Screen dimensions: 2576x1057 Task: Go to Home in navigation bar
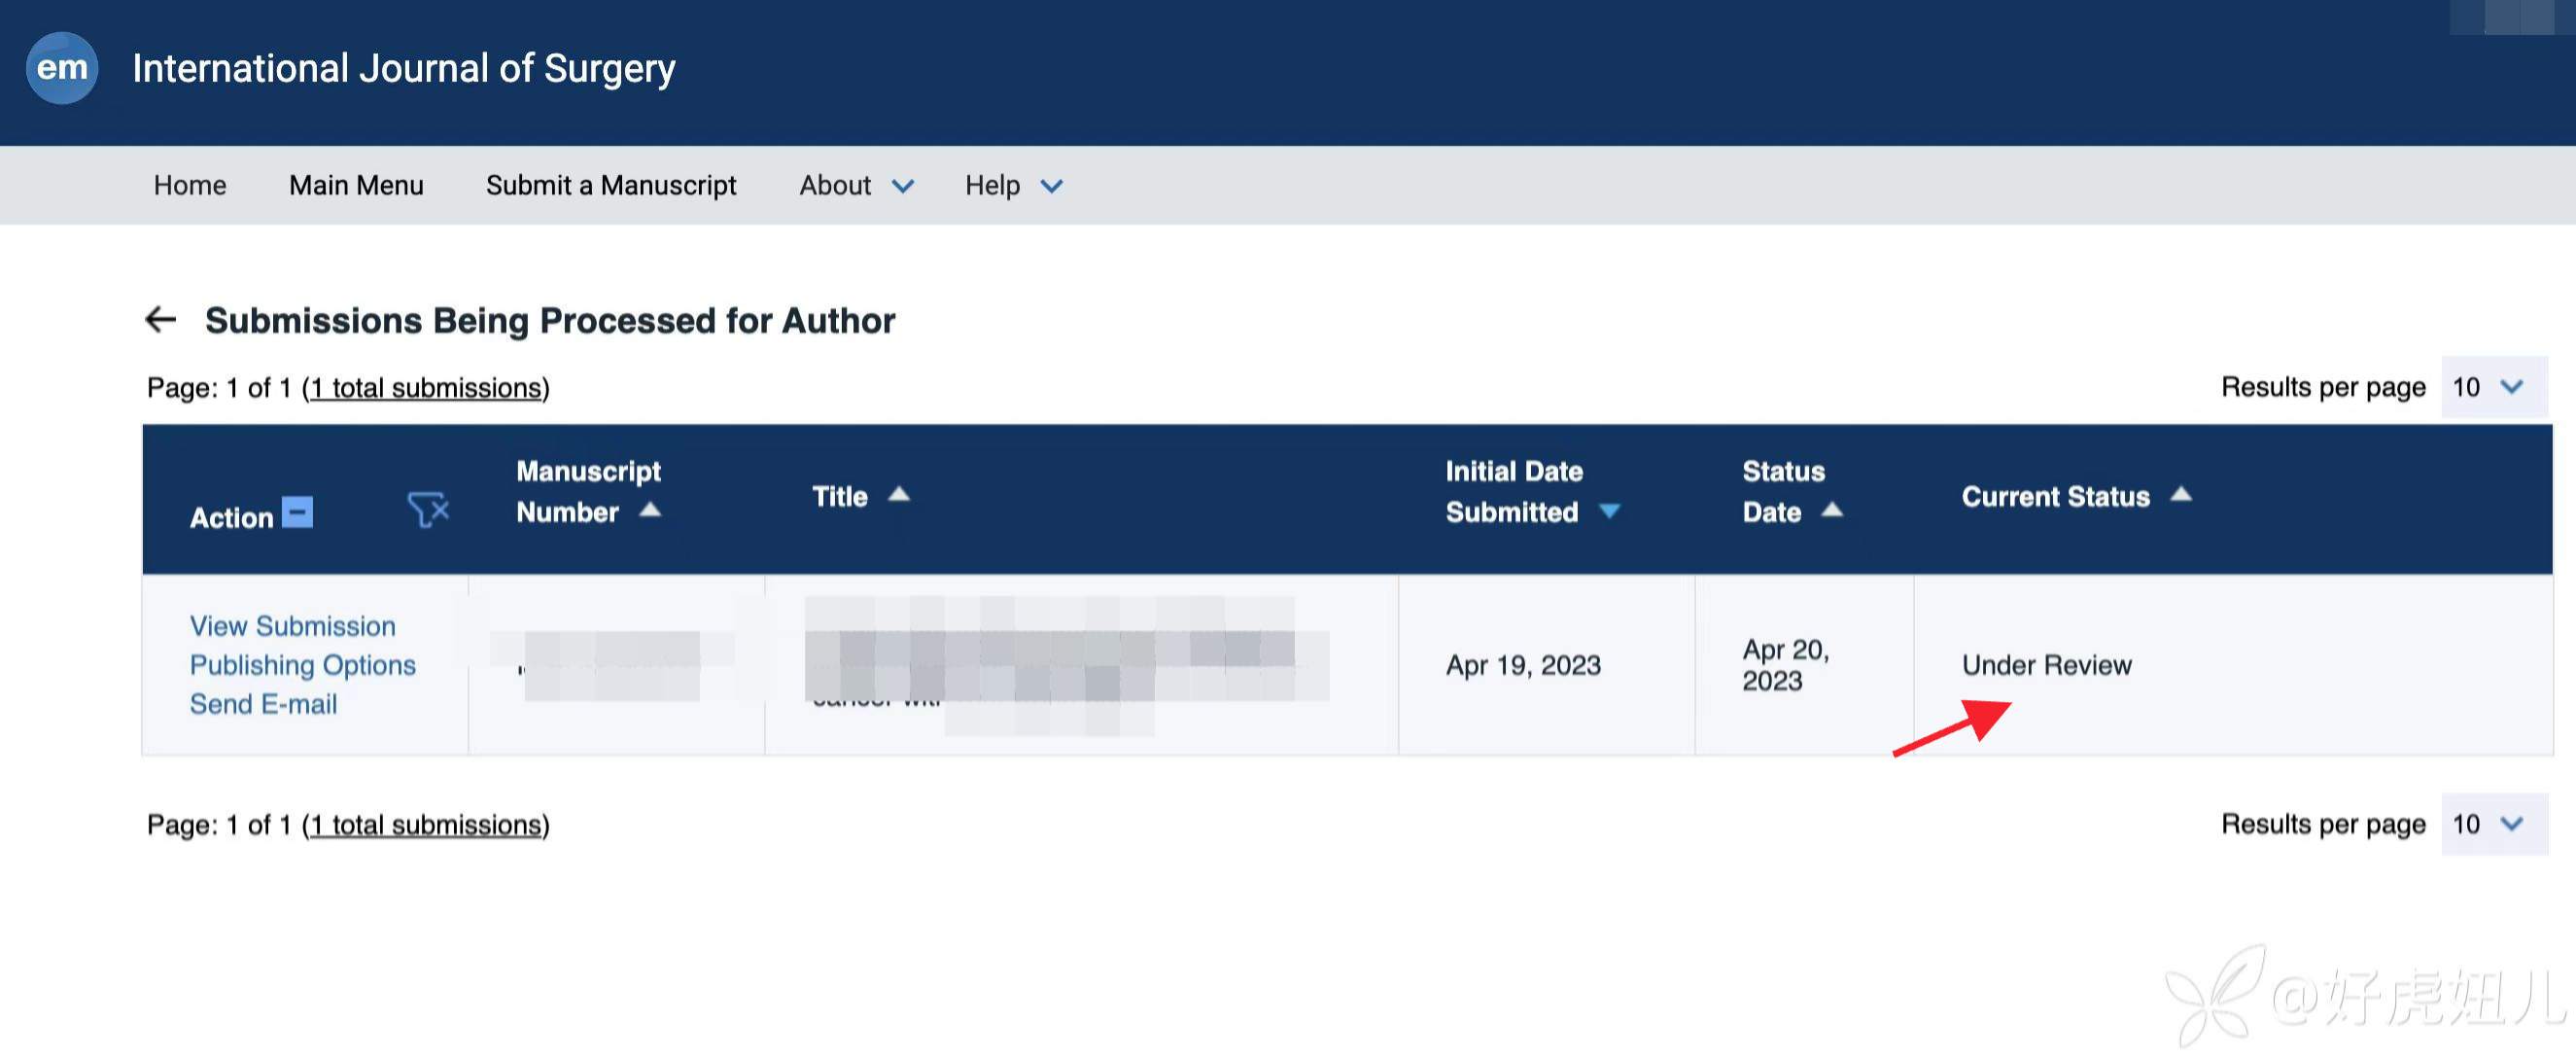(190, 186)
